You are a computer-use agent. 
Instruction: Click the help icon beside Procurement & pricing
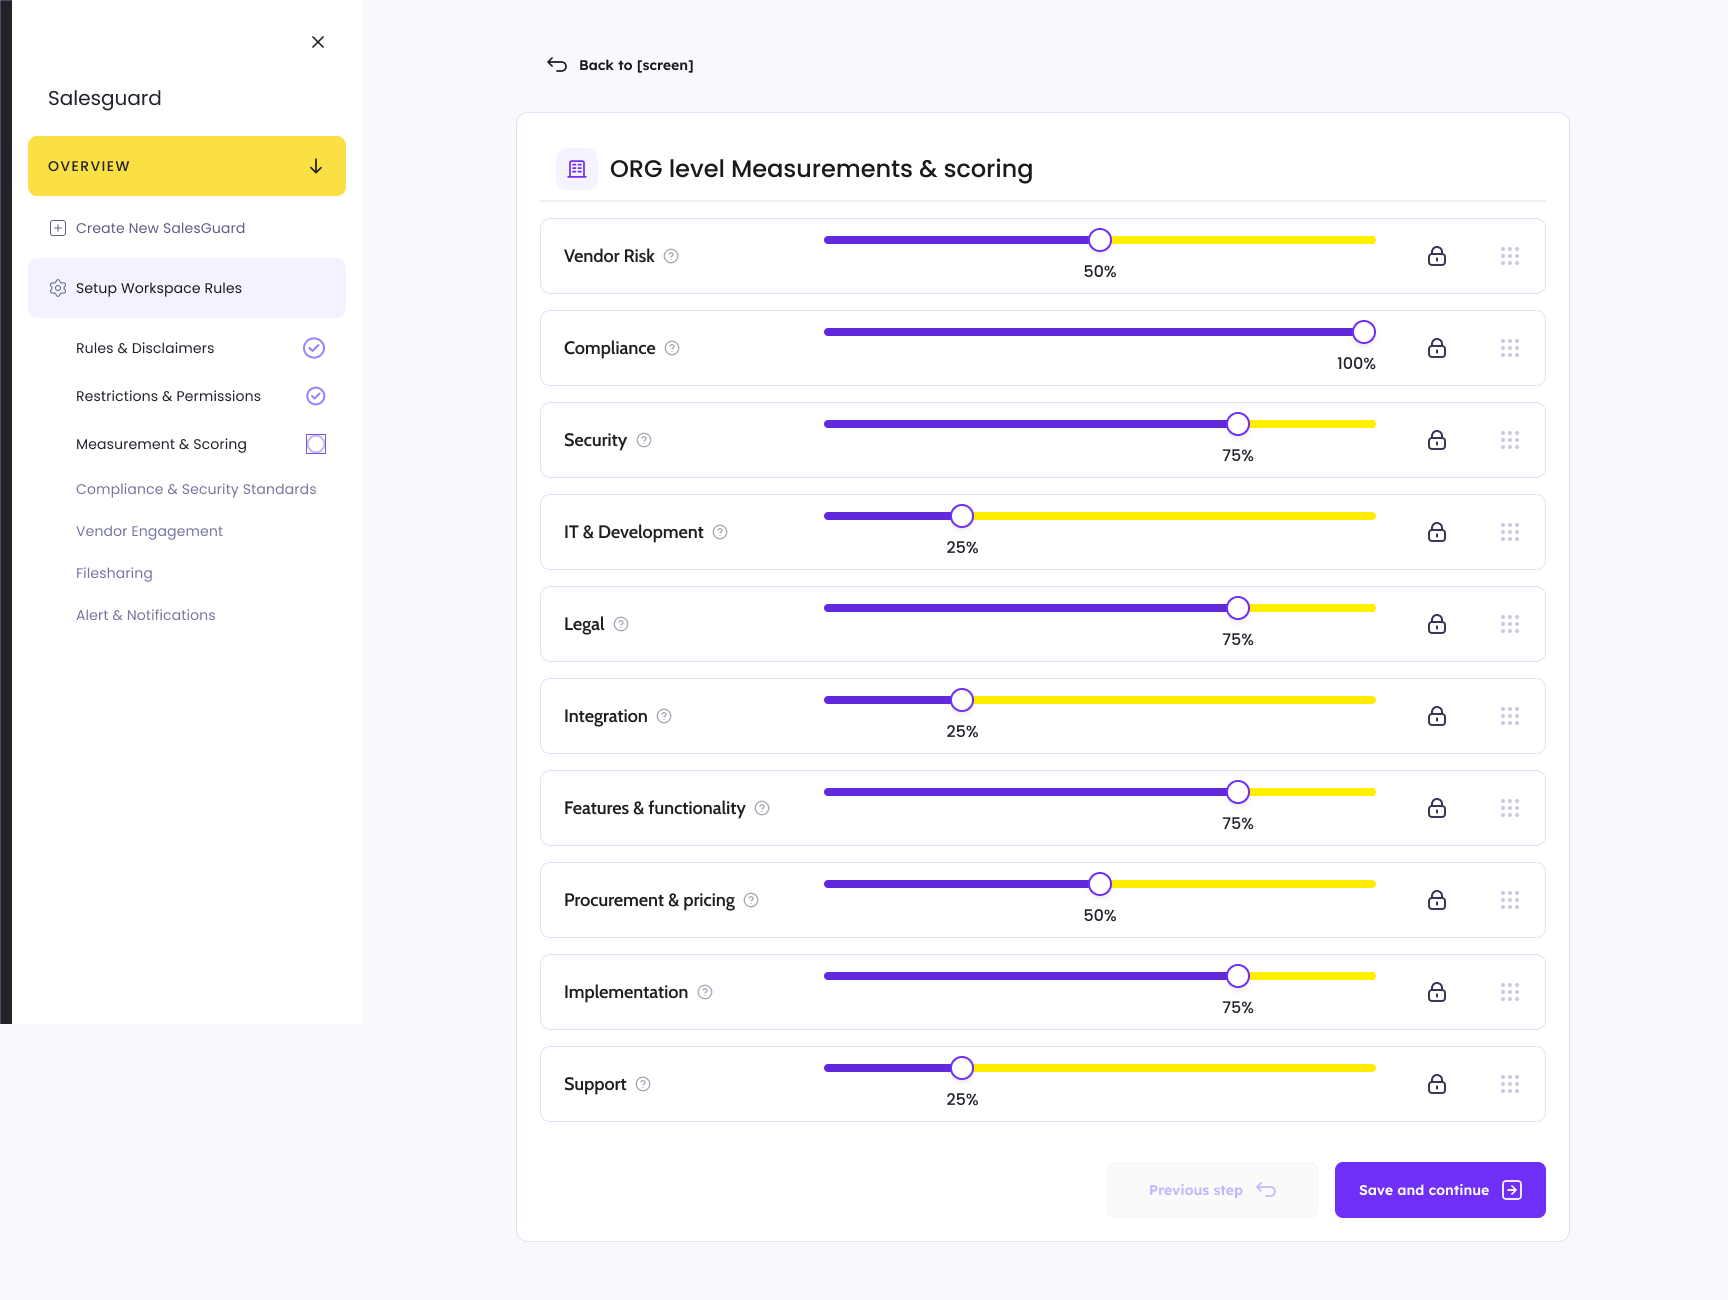[751, 900]
